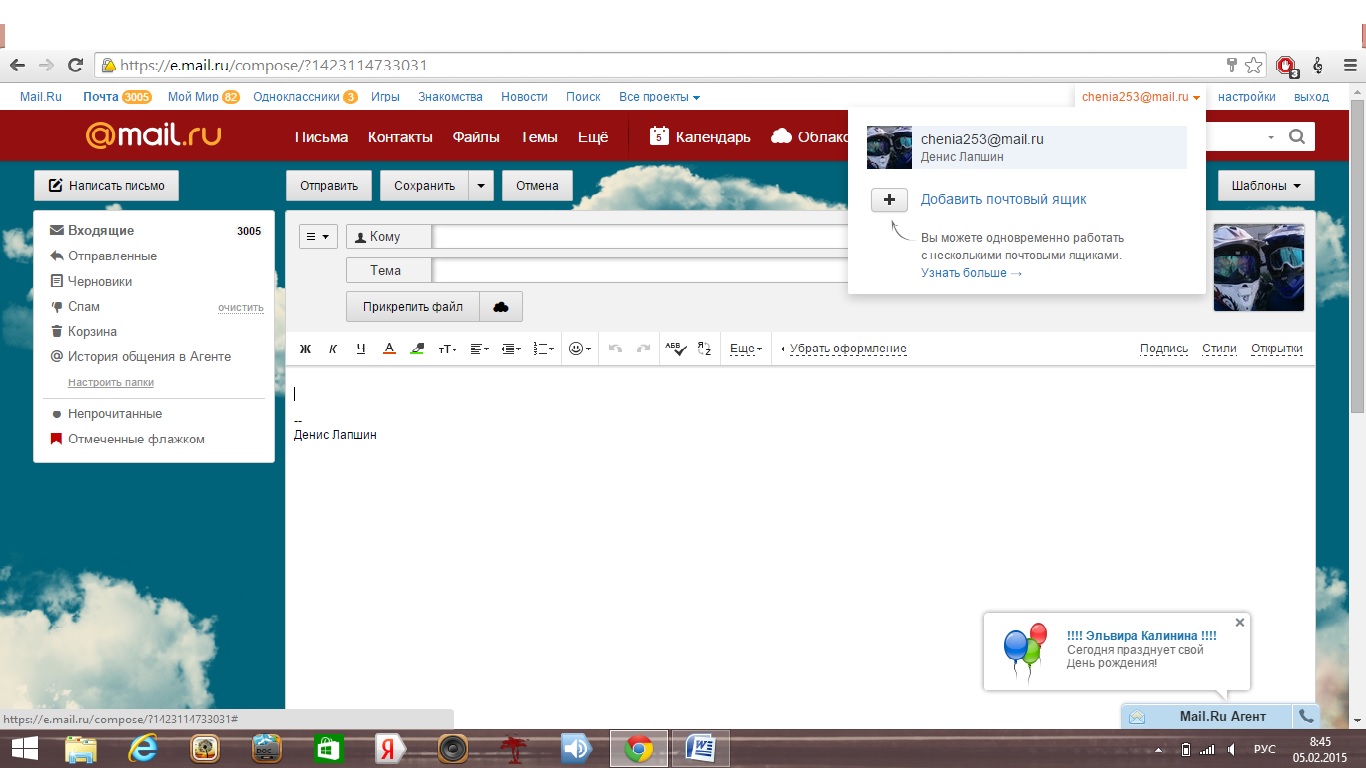Viewport: 1366px width, 768px height.
Task: Open the Корзина folder
Action: coord(92,332)
